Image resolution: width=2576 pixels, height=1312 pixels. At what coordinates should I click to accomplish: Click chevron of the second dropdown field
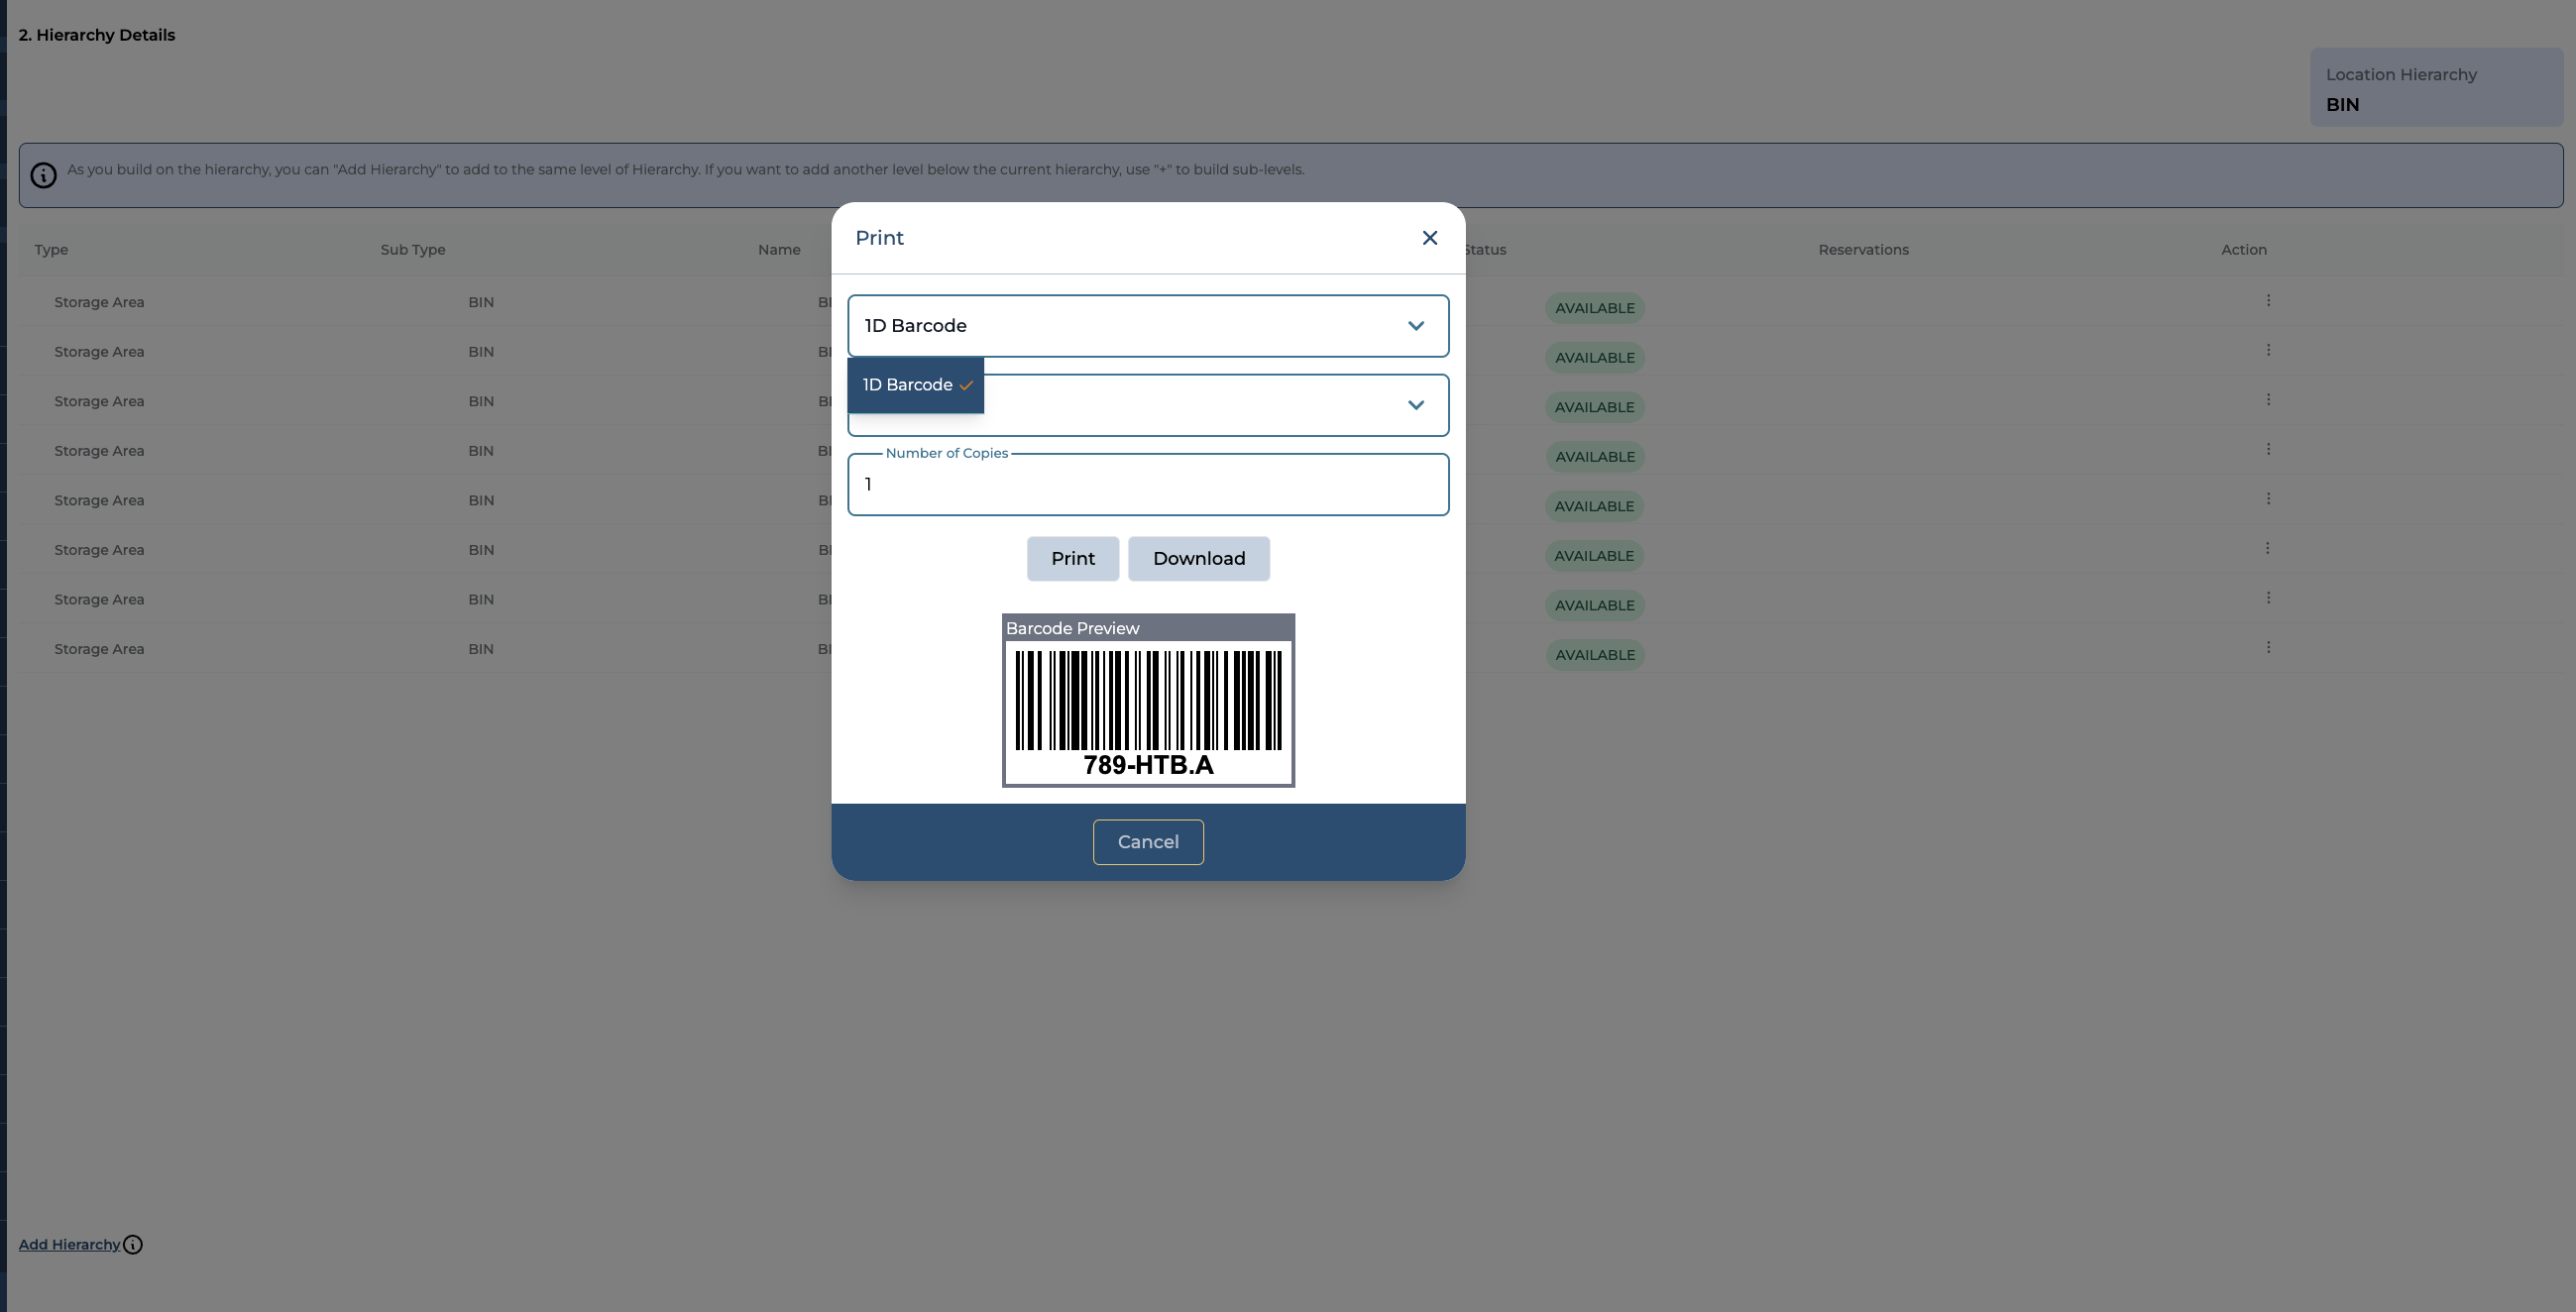pyautogui.click(x=1415, y=405)
